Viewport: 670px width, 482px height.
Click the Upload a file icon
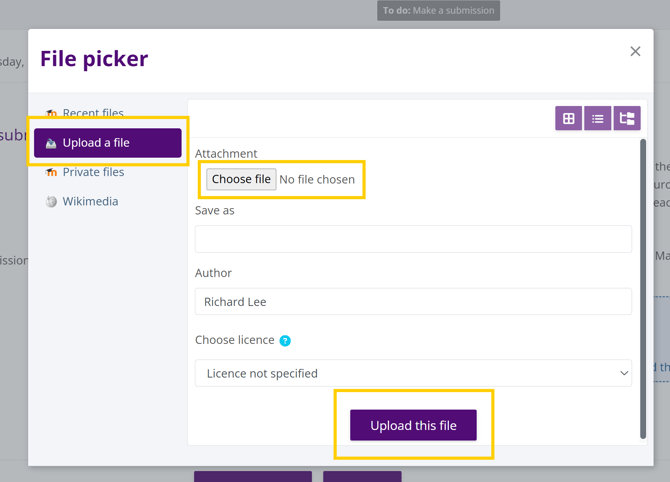click(x=51, y=143)
